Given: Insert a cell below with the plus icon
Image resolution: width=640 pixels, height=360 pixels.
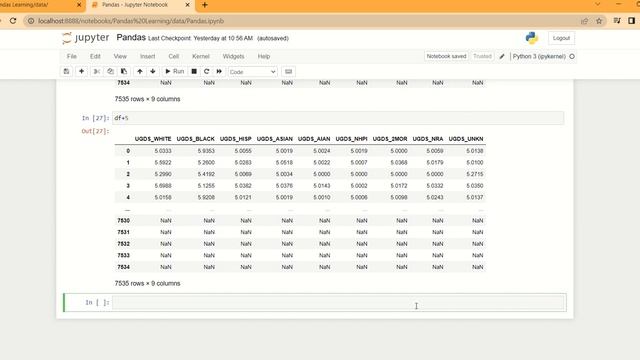Looking at the screenshot, I should tap(81, 71).
